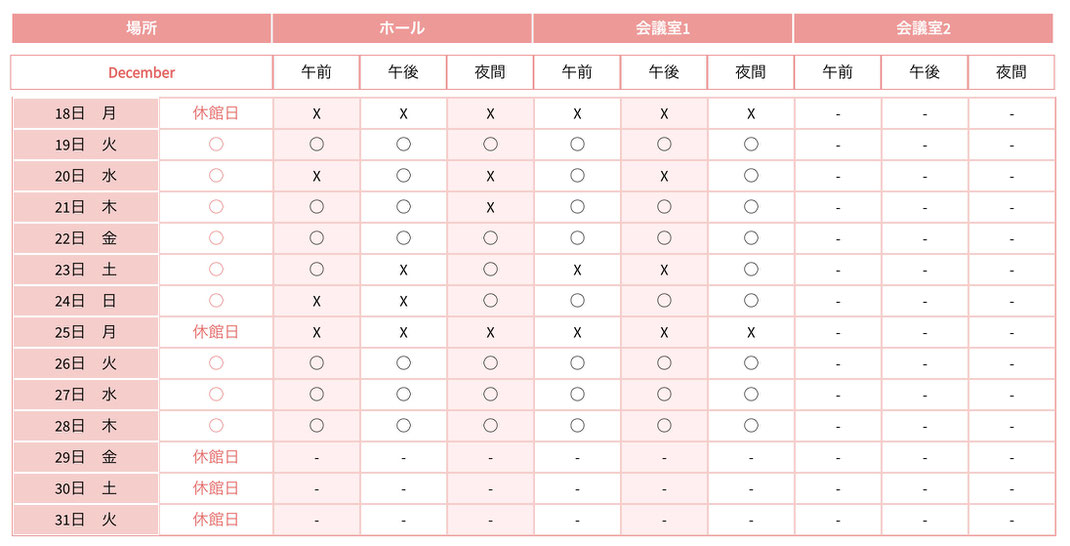Click the pink open-day circle for 19日
The height and width of the screenshot is (546, 1070).
click(216, 144)
